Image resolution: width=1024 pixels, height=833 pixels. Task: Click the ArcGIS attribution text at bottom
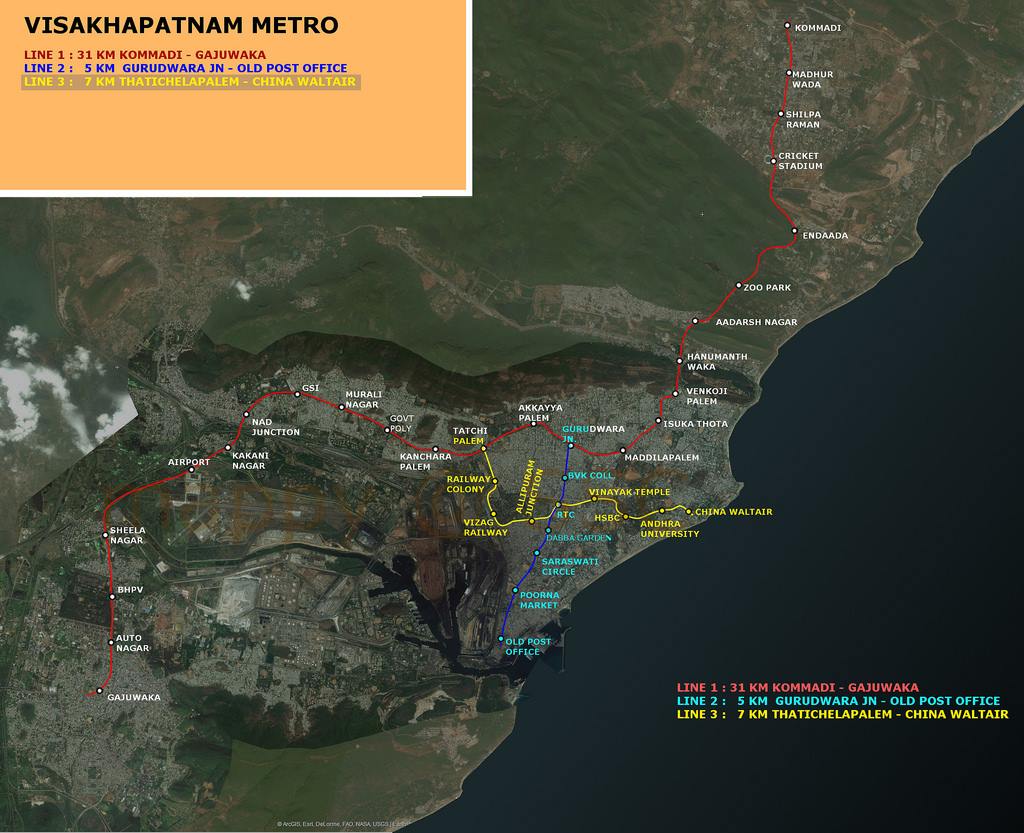coord(345,824)
